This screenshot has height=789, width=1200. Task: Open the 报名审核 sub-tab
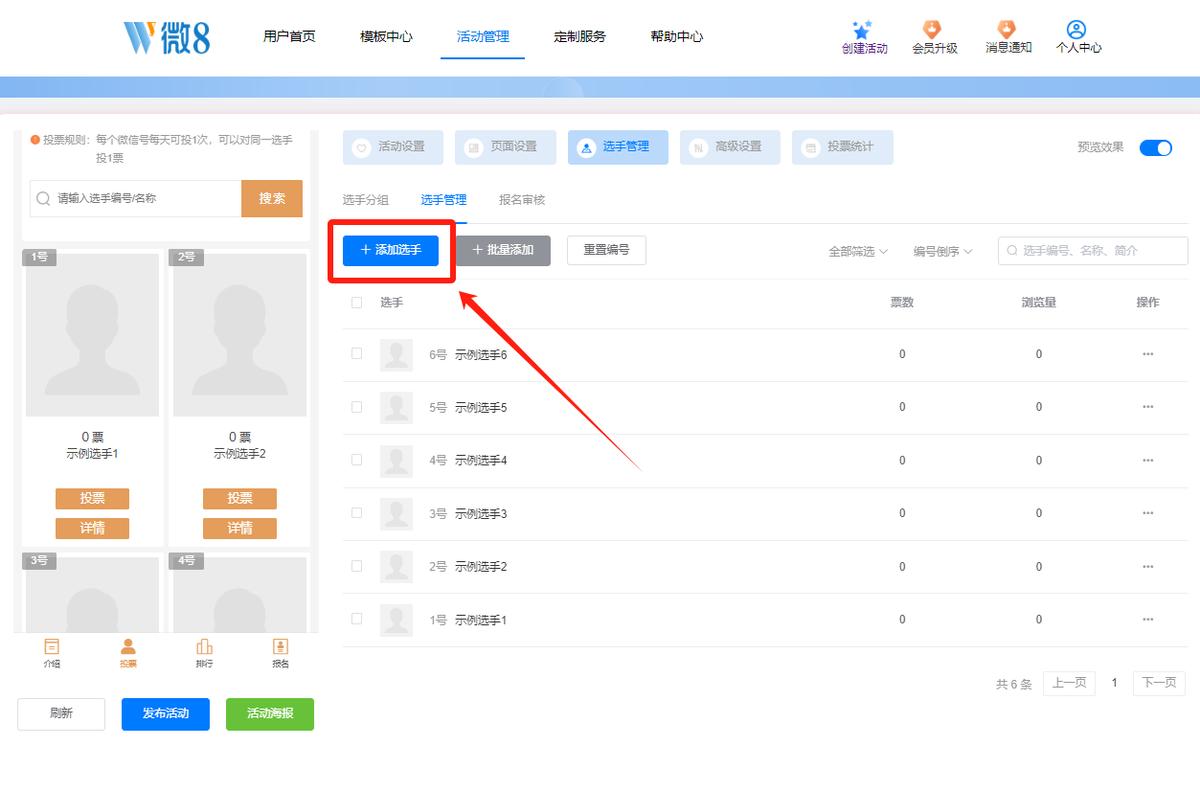[522, 200]
